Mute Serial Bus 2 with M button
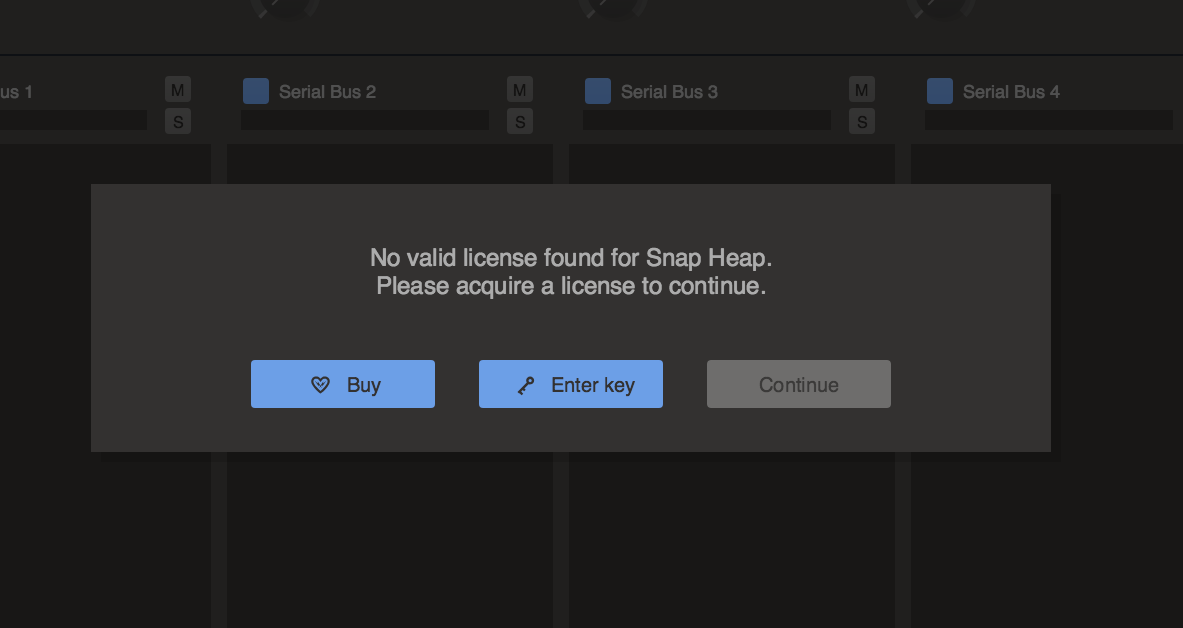The width and height of the screenshot is (1183, 628). [519, 90]
